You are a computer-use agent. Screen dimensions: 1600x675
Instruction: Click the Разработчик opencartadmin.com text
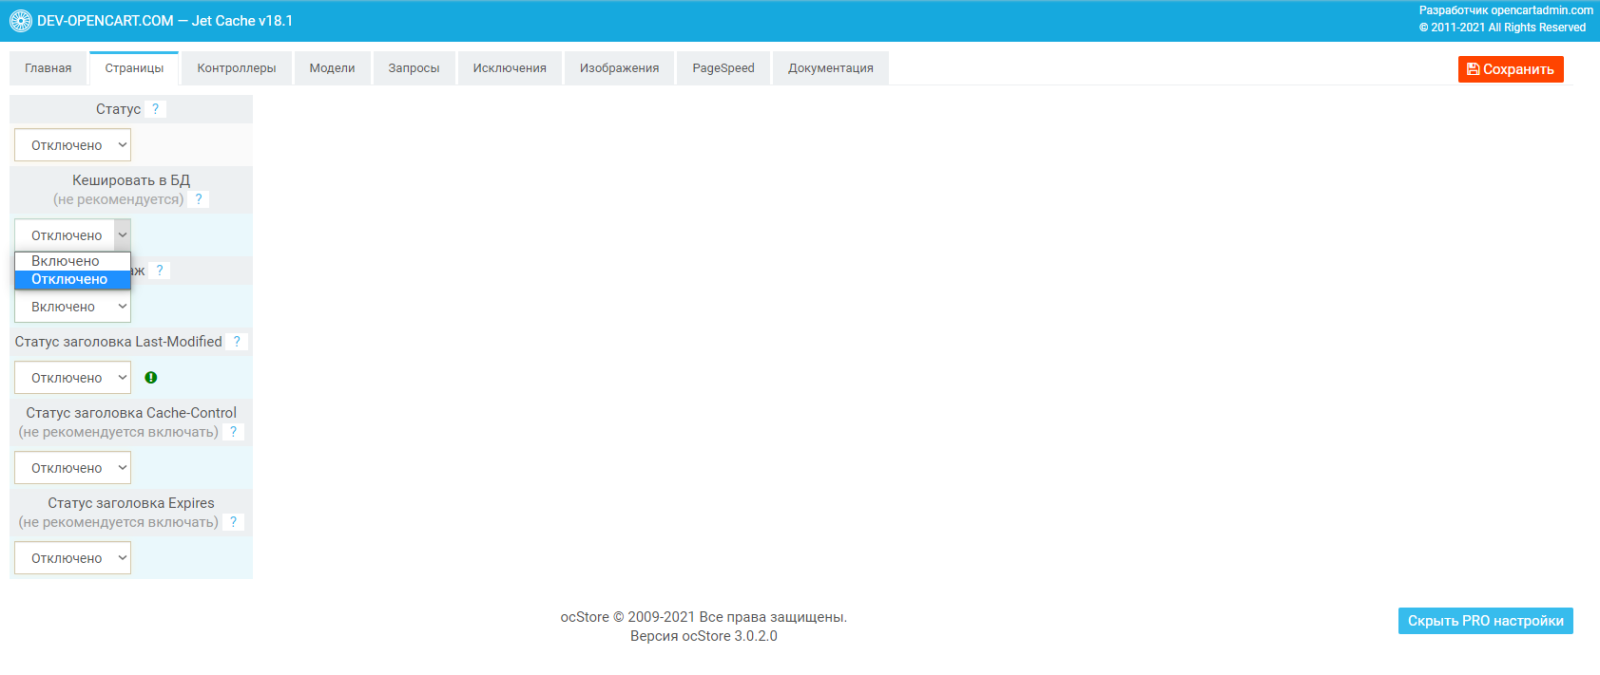1506,10
